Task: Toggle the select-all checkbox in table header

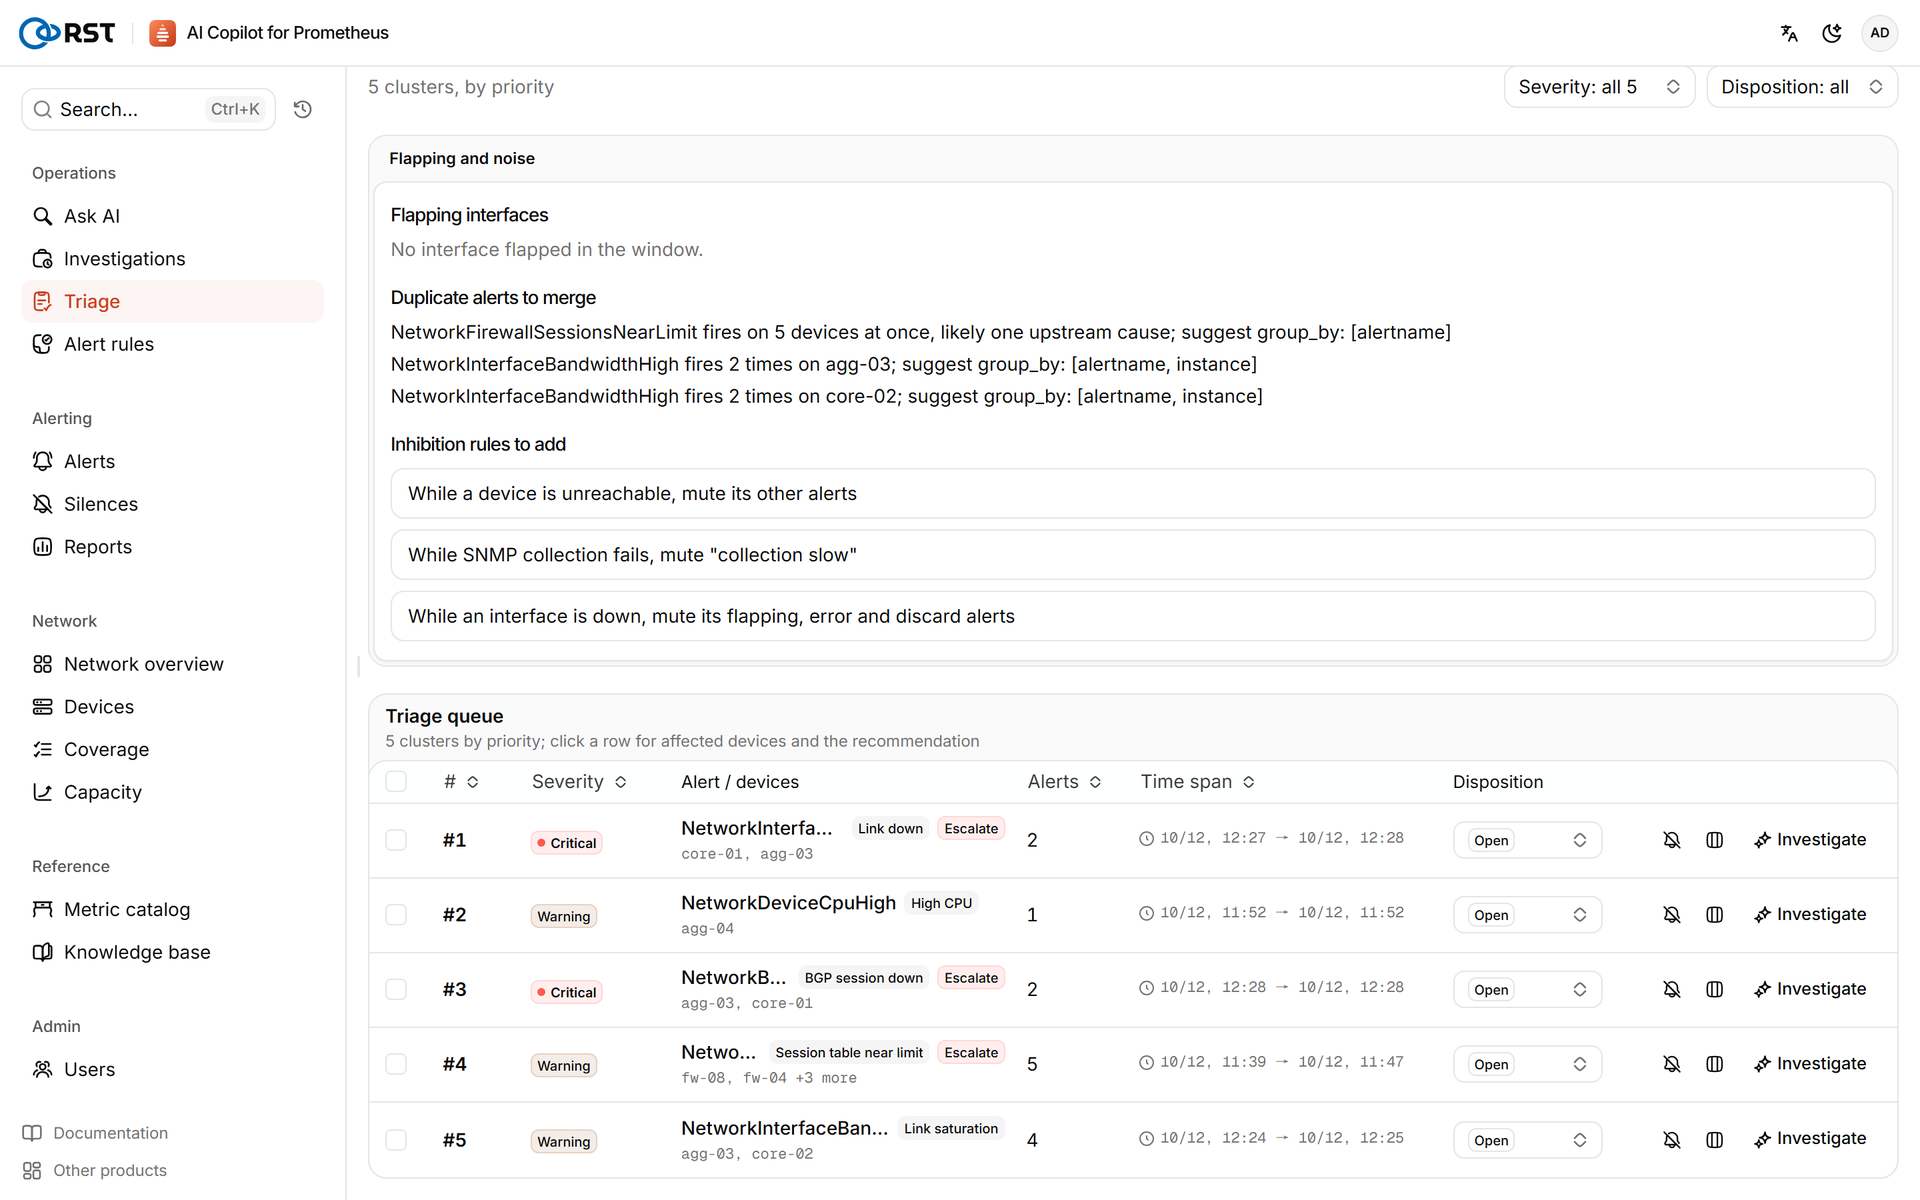Action: click(x=396, y=781)
